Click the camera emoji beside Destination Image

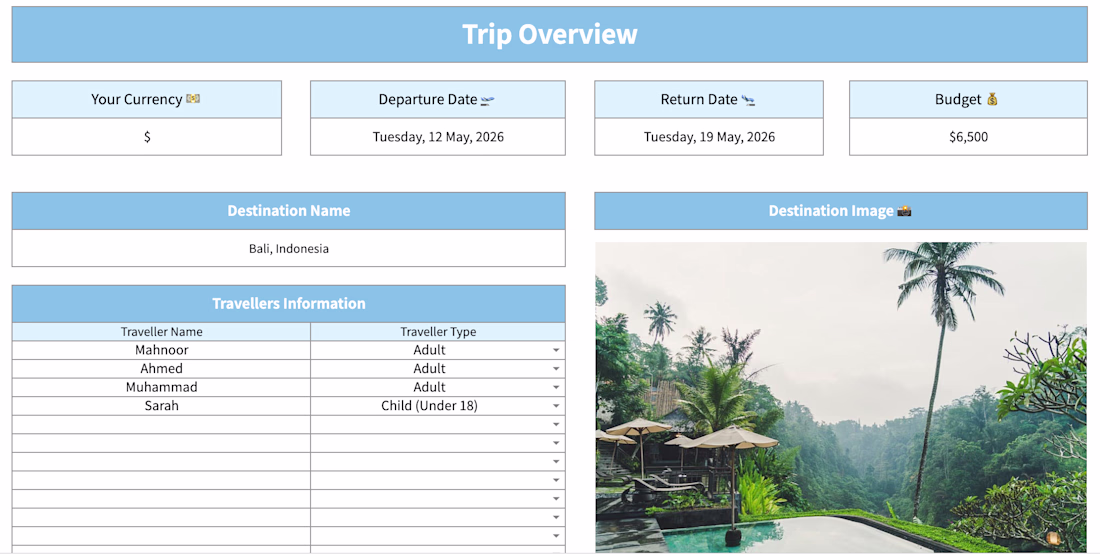904,210
